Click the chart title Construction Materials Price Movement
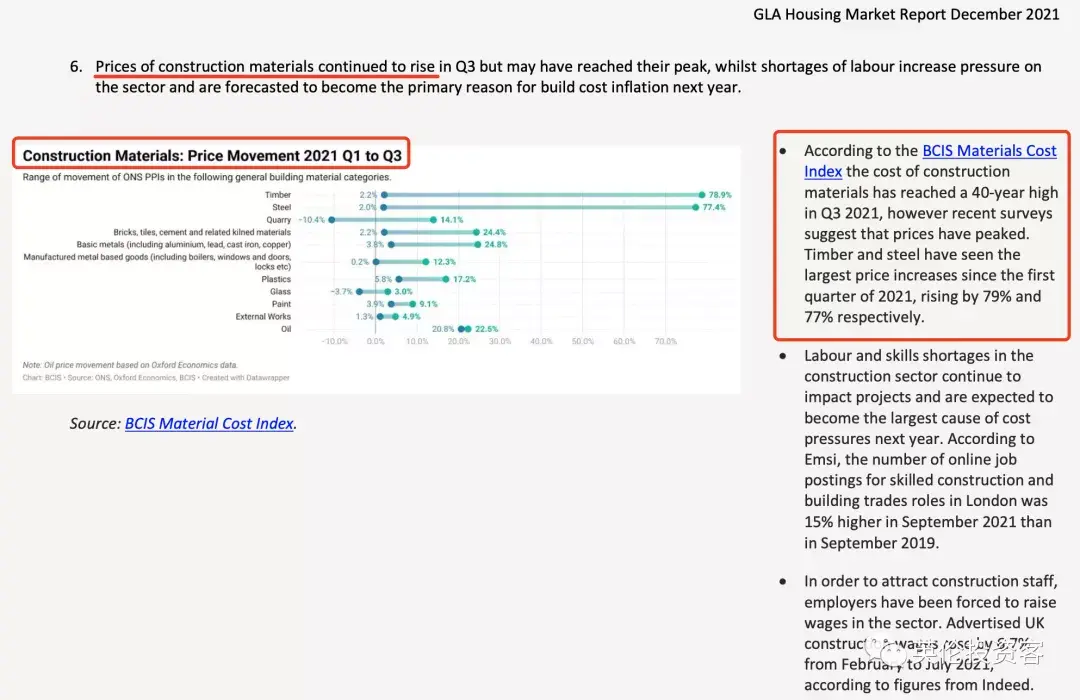This screenshot has width=1080, height=700. point(211,156)
